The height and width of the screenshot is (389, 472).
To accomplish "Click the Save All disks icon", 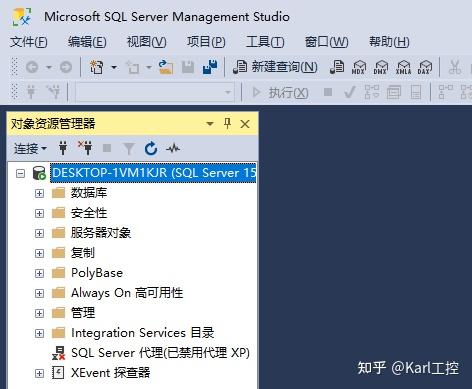I will [210, 67].
